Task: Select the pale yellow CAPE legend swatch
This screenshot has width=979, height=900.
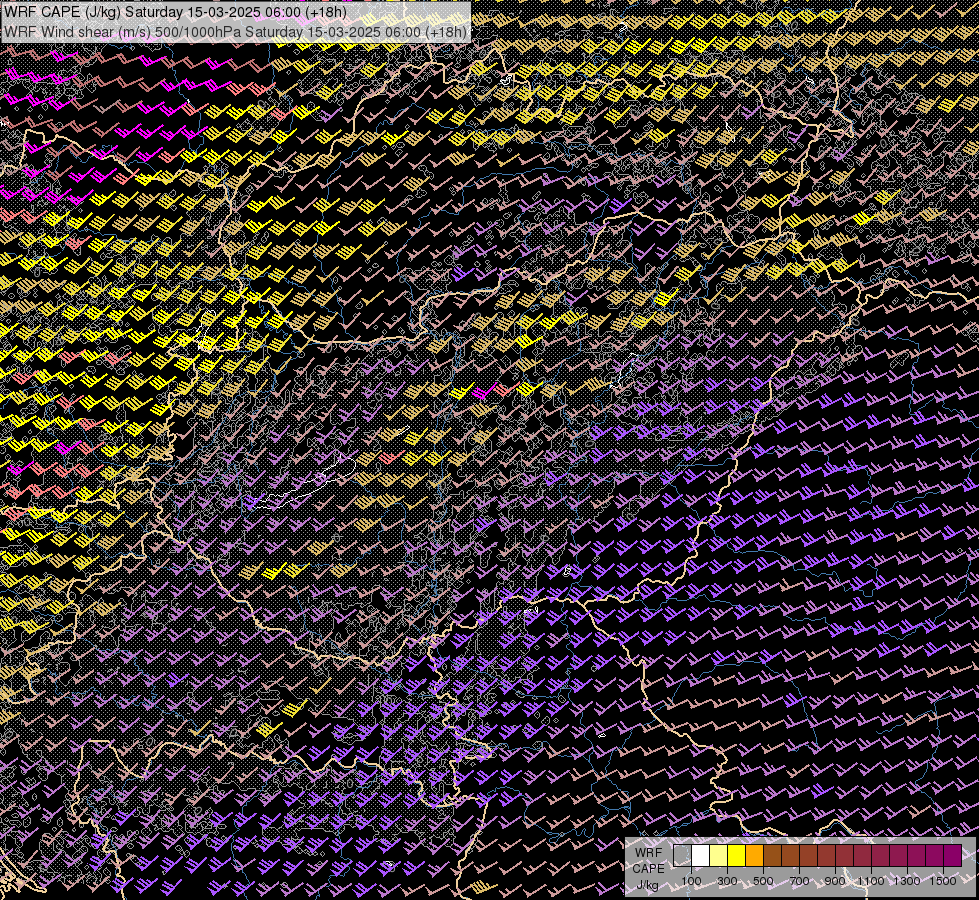Action: pyautogui.click(x=719, y=856)
